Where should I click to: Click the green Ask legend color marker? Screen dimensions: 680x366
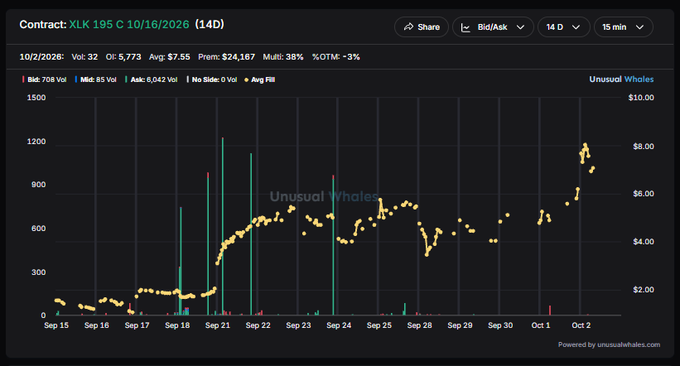(x=126, y=80)
